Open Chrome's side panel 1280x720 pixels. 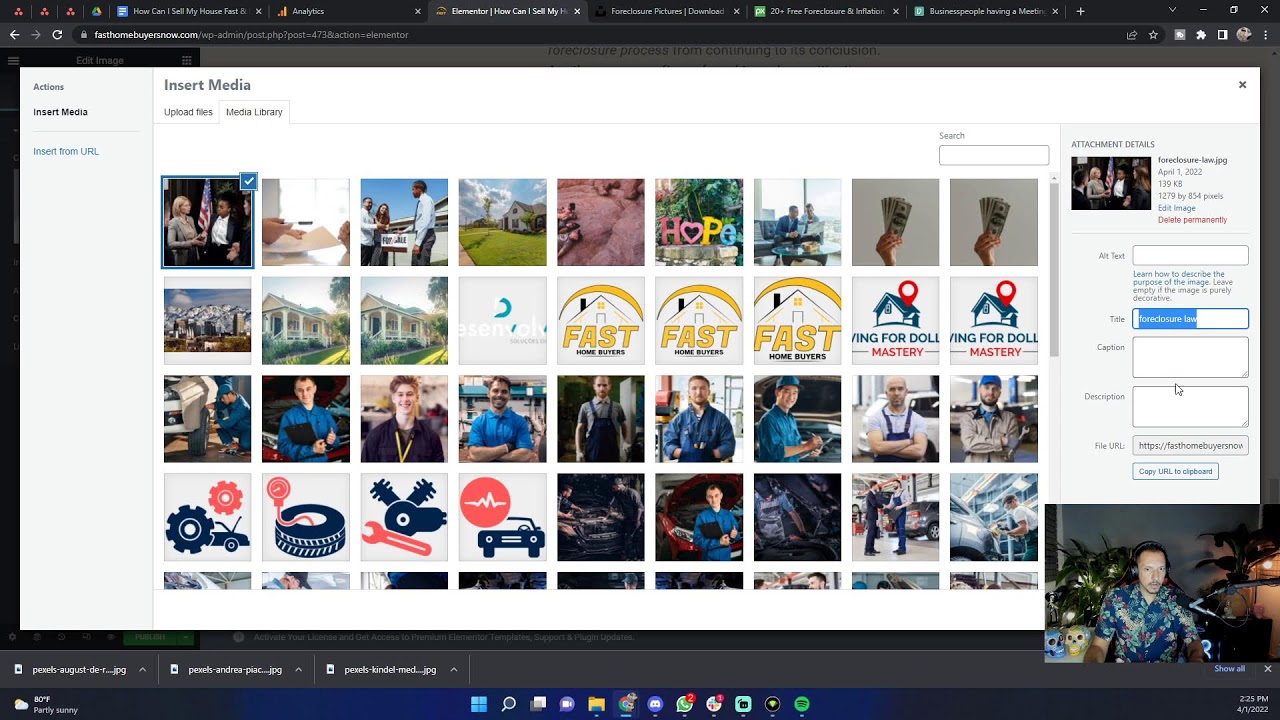[1222, 35]
